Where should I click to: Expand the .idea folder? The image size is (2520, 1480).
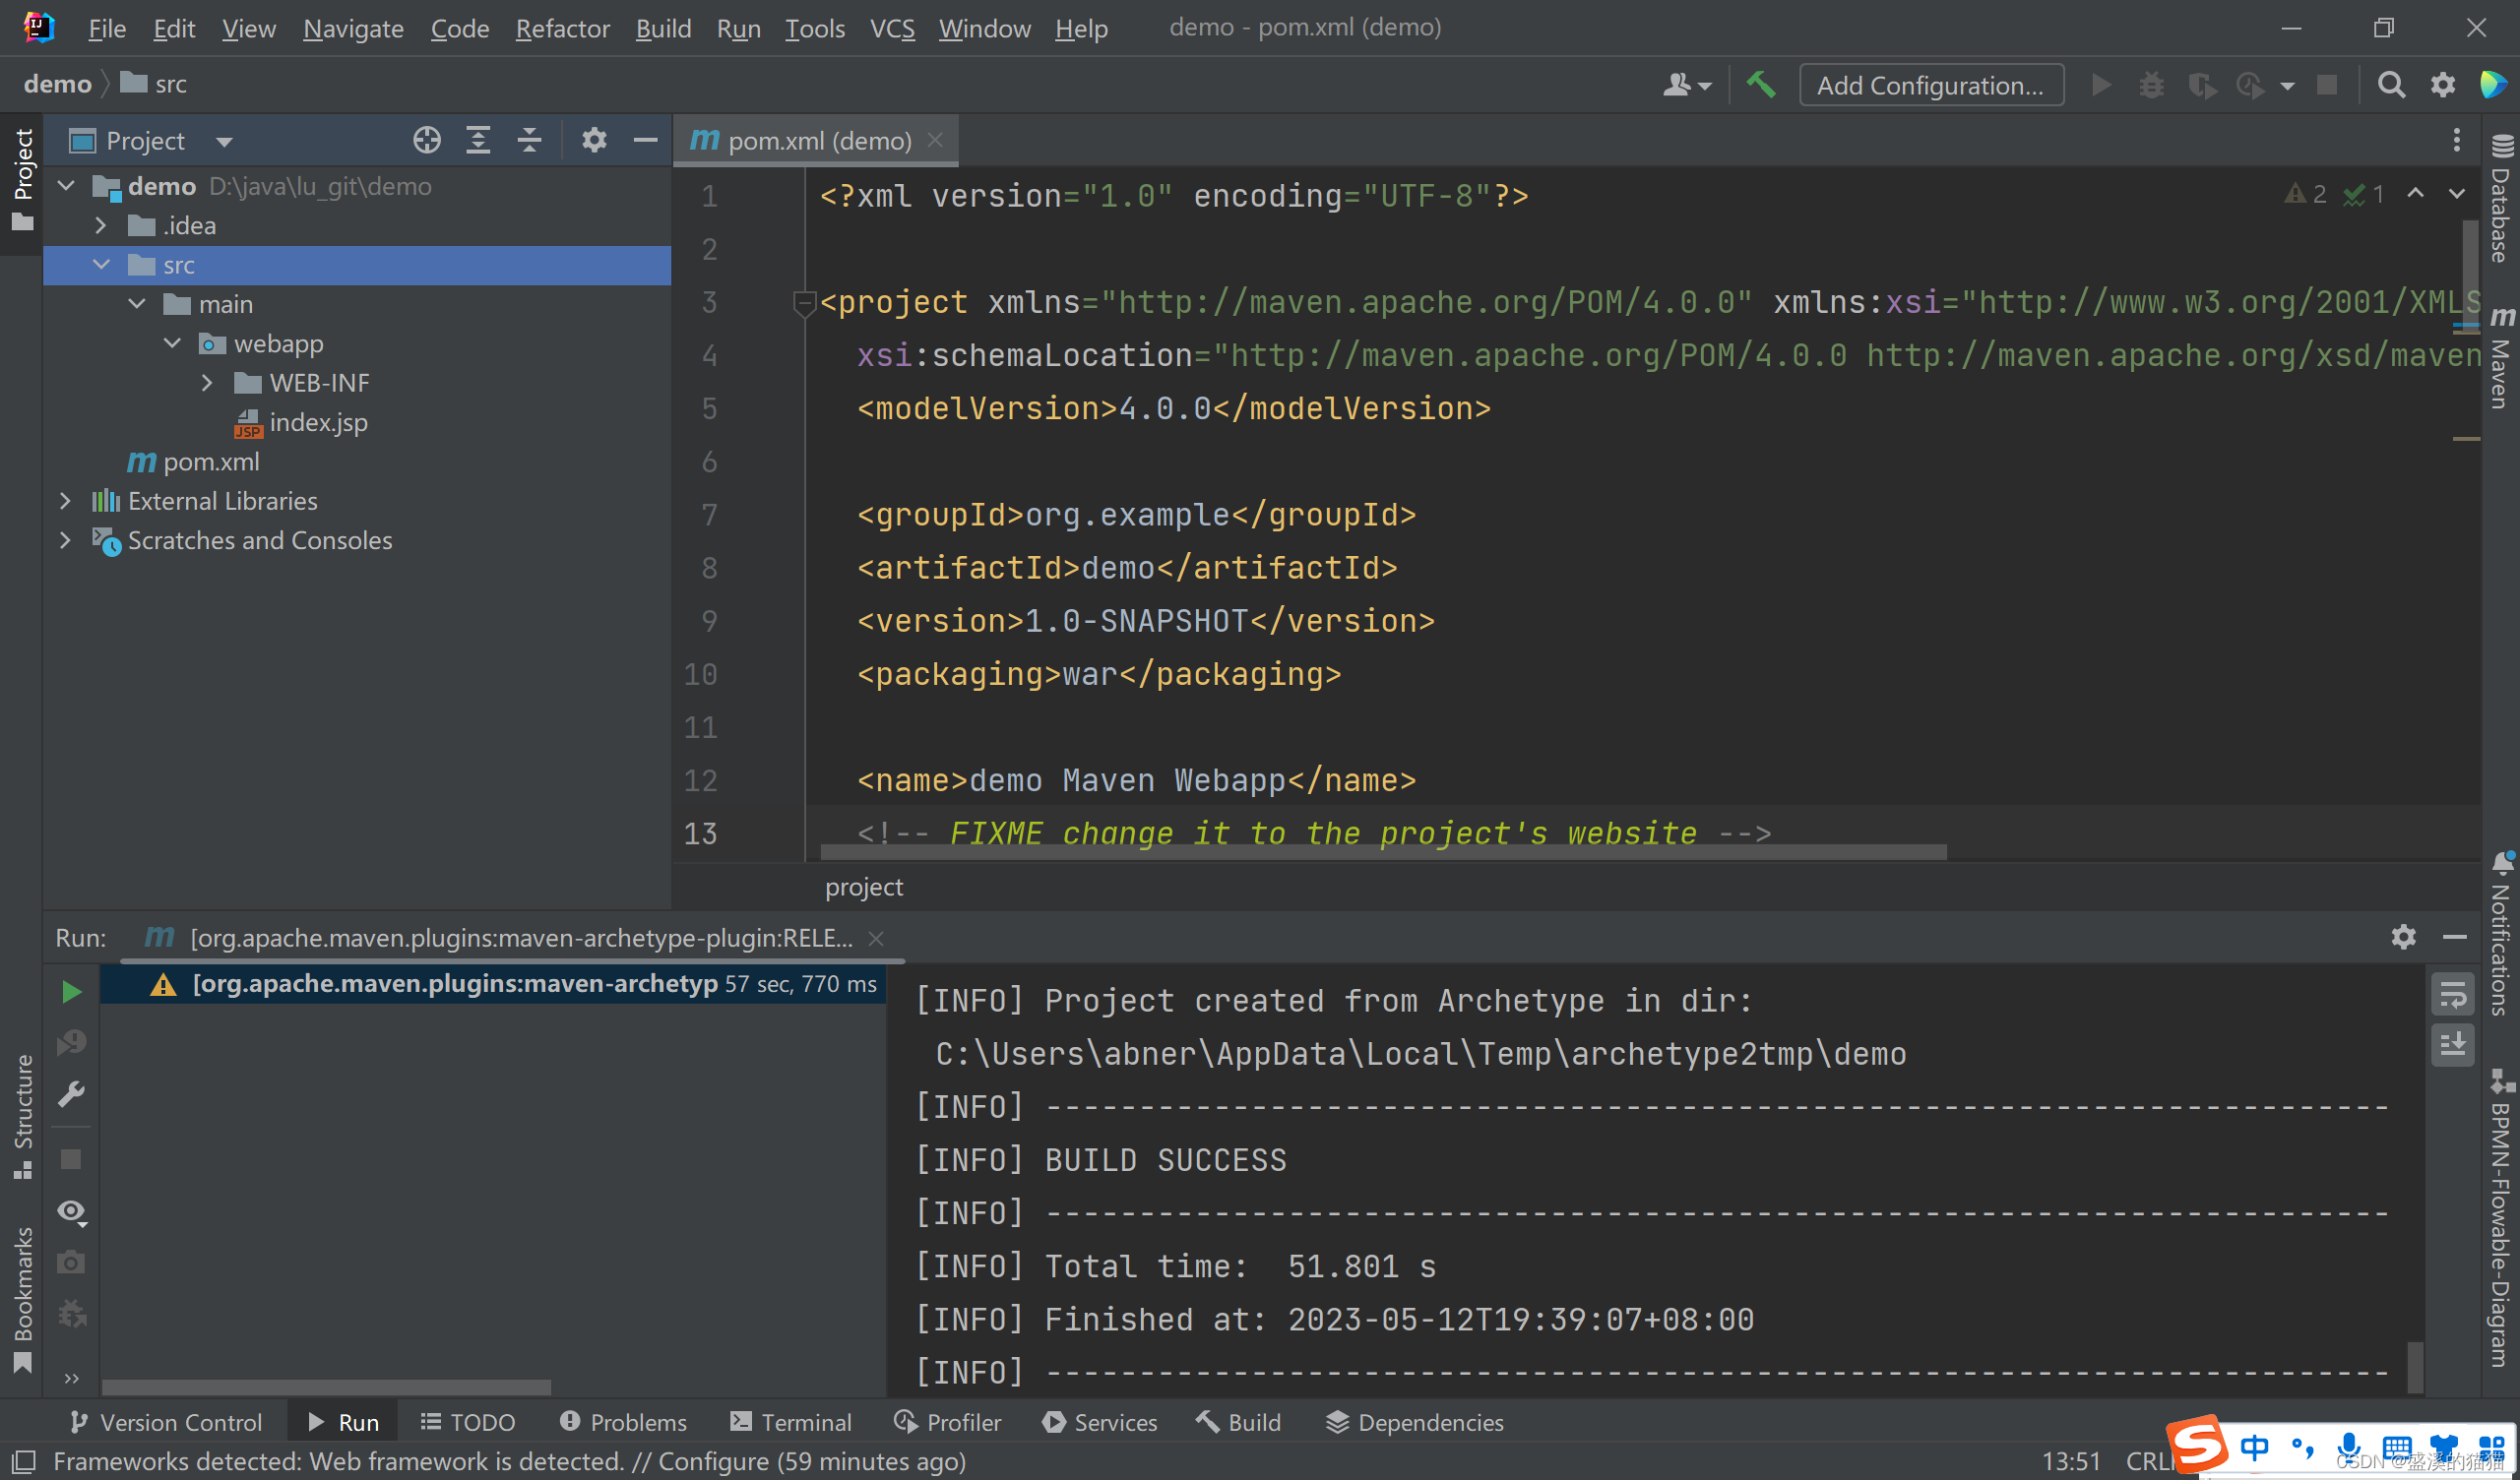coord(101,225)
